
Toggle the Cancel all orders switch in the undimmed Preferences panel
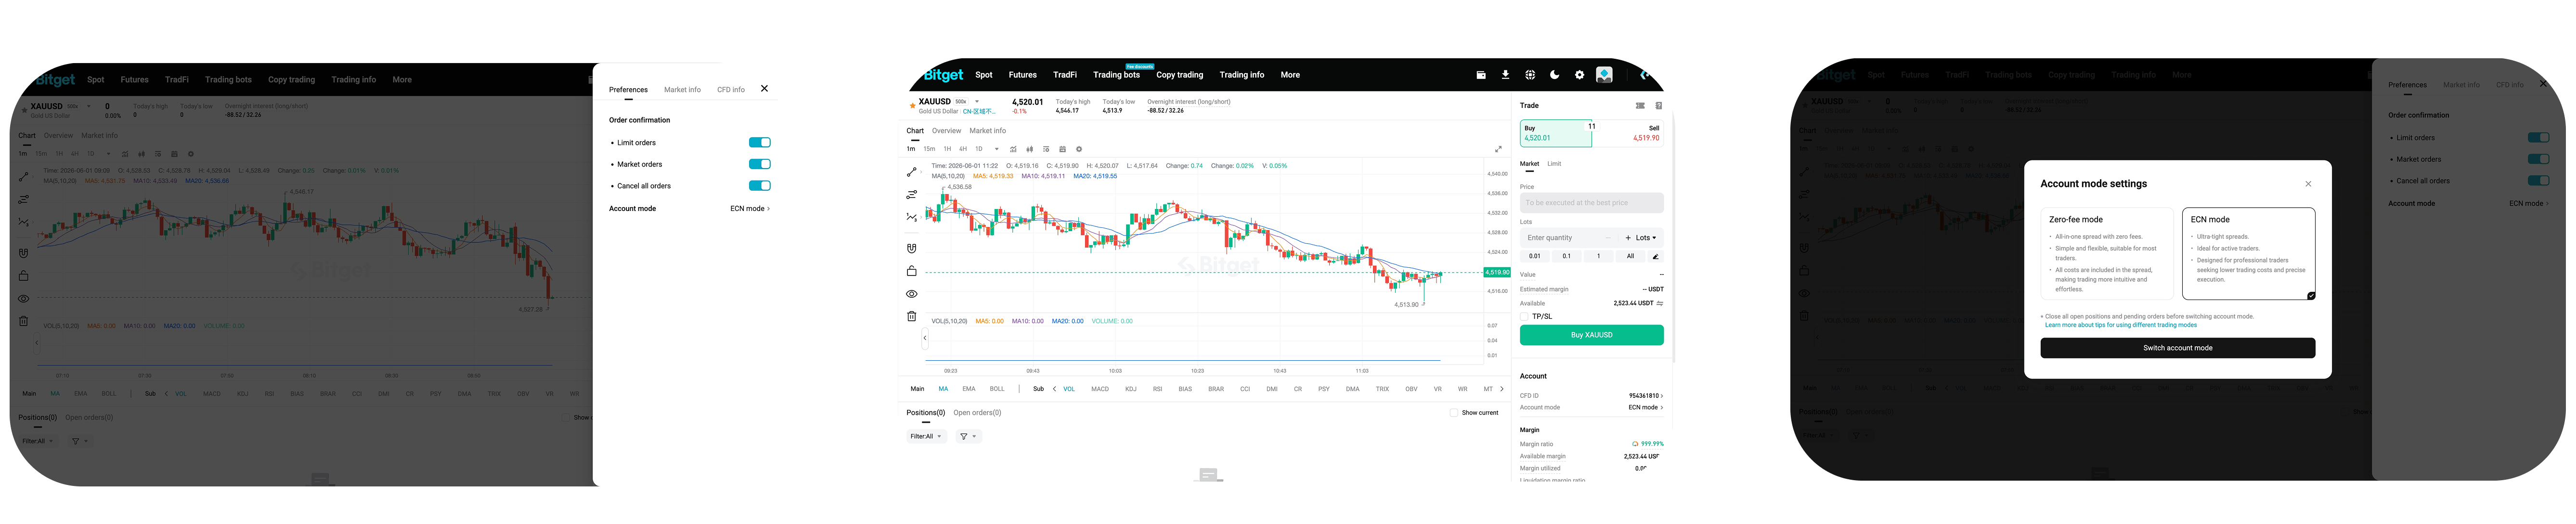pyautogui.click(x=760, y=186)
